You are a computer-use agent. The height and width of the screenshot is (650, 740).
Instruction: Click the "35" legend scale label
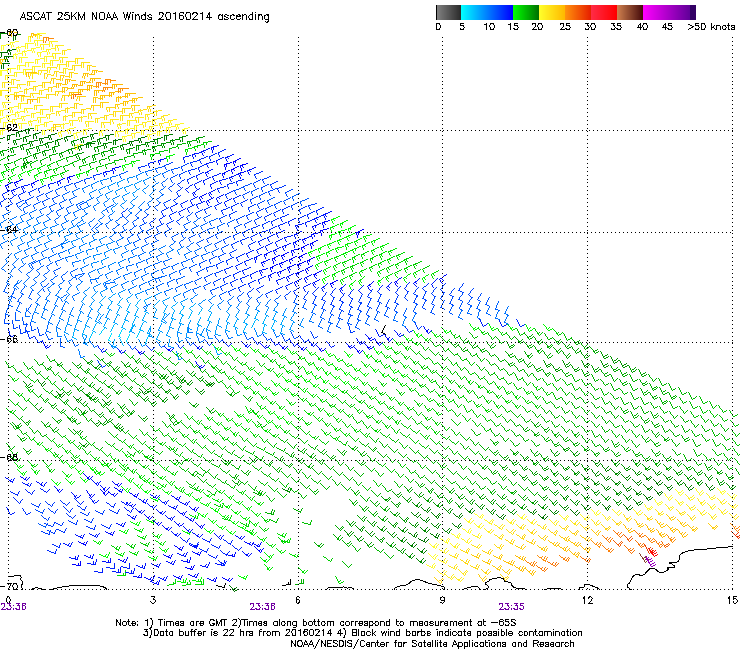(x=616, y=27)
